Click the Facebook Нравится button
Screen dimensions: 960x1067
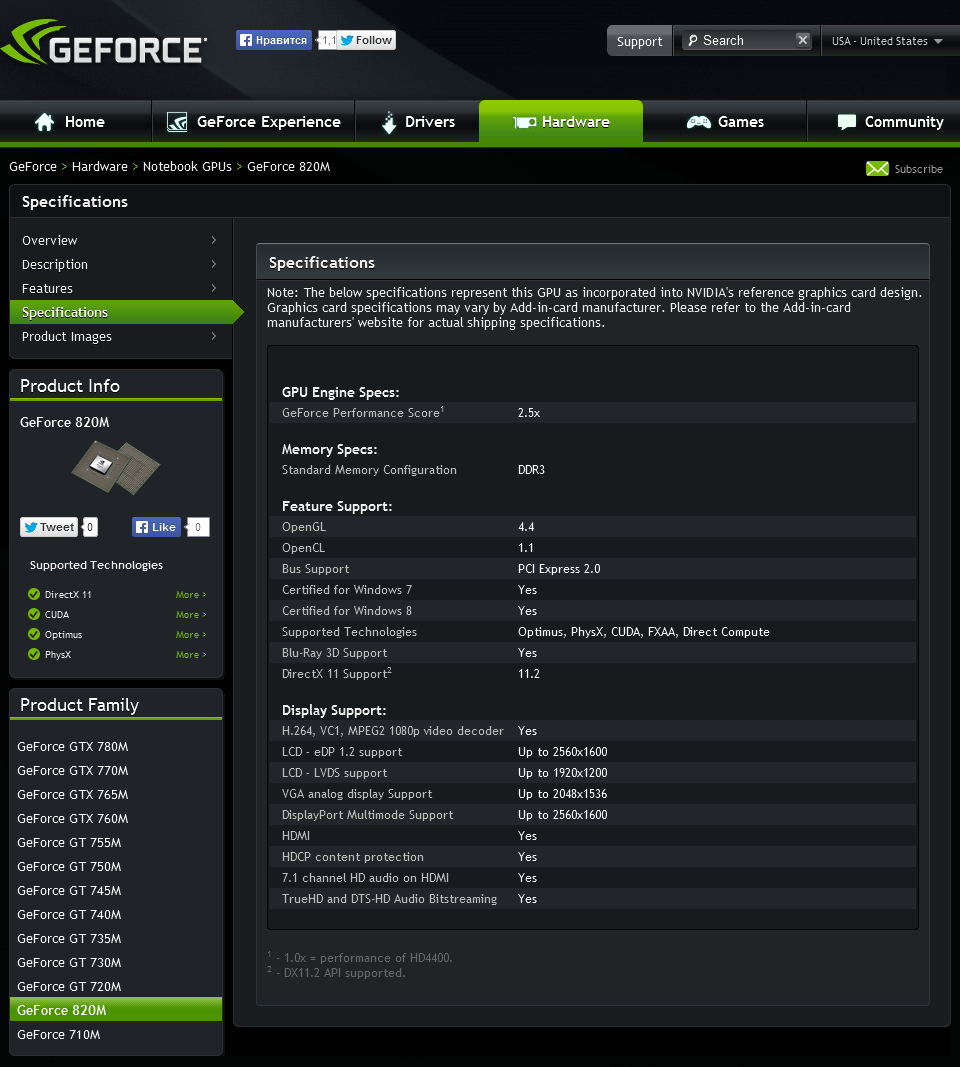[x=274, y=40]
